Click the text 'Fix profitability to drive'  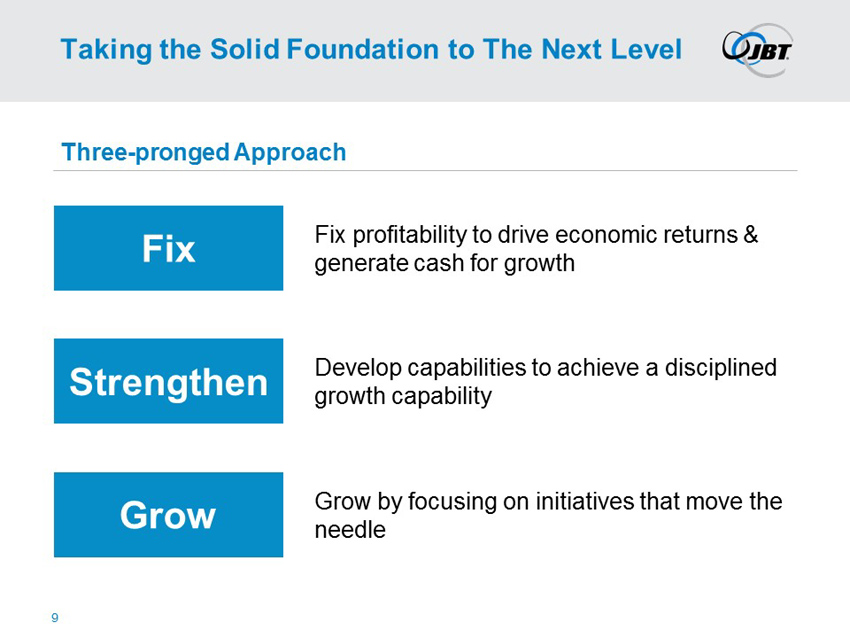[415, 235]
